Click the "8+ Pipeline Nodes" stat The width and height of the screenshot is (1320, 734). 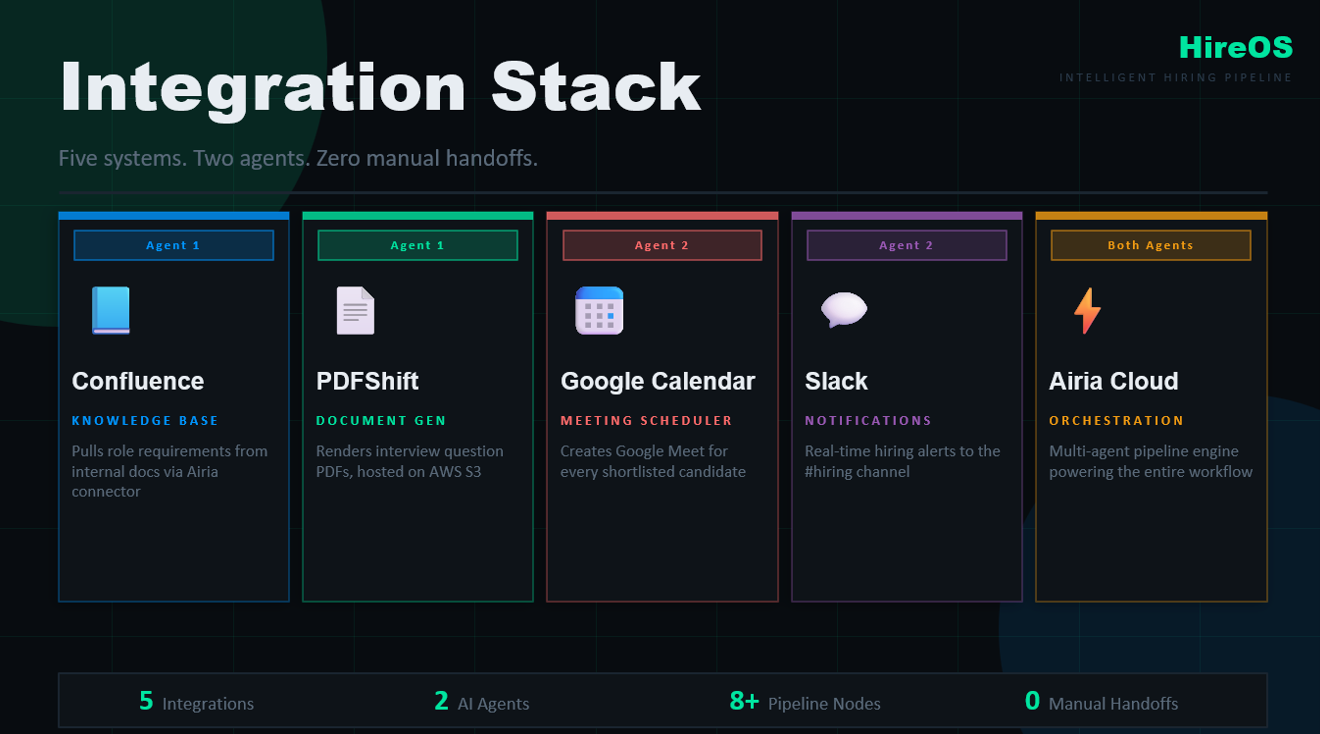click(x=805, y=702)
